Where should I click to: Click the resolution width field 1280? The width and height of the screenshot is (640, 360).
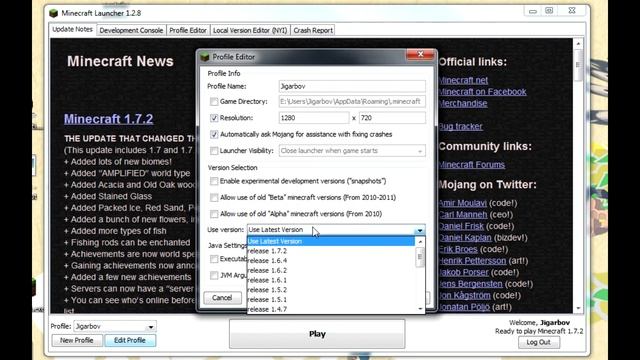314,118
